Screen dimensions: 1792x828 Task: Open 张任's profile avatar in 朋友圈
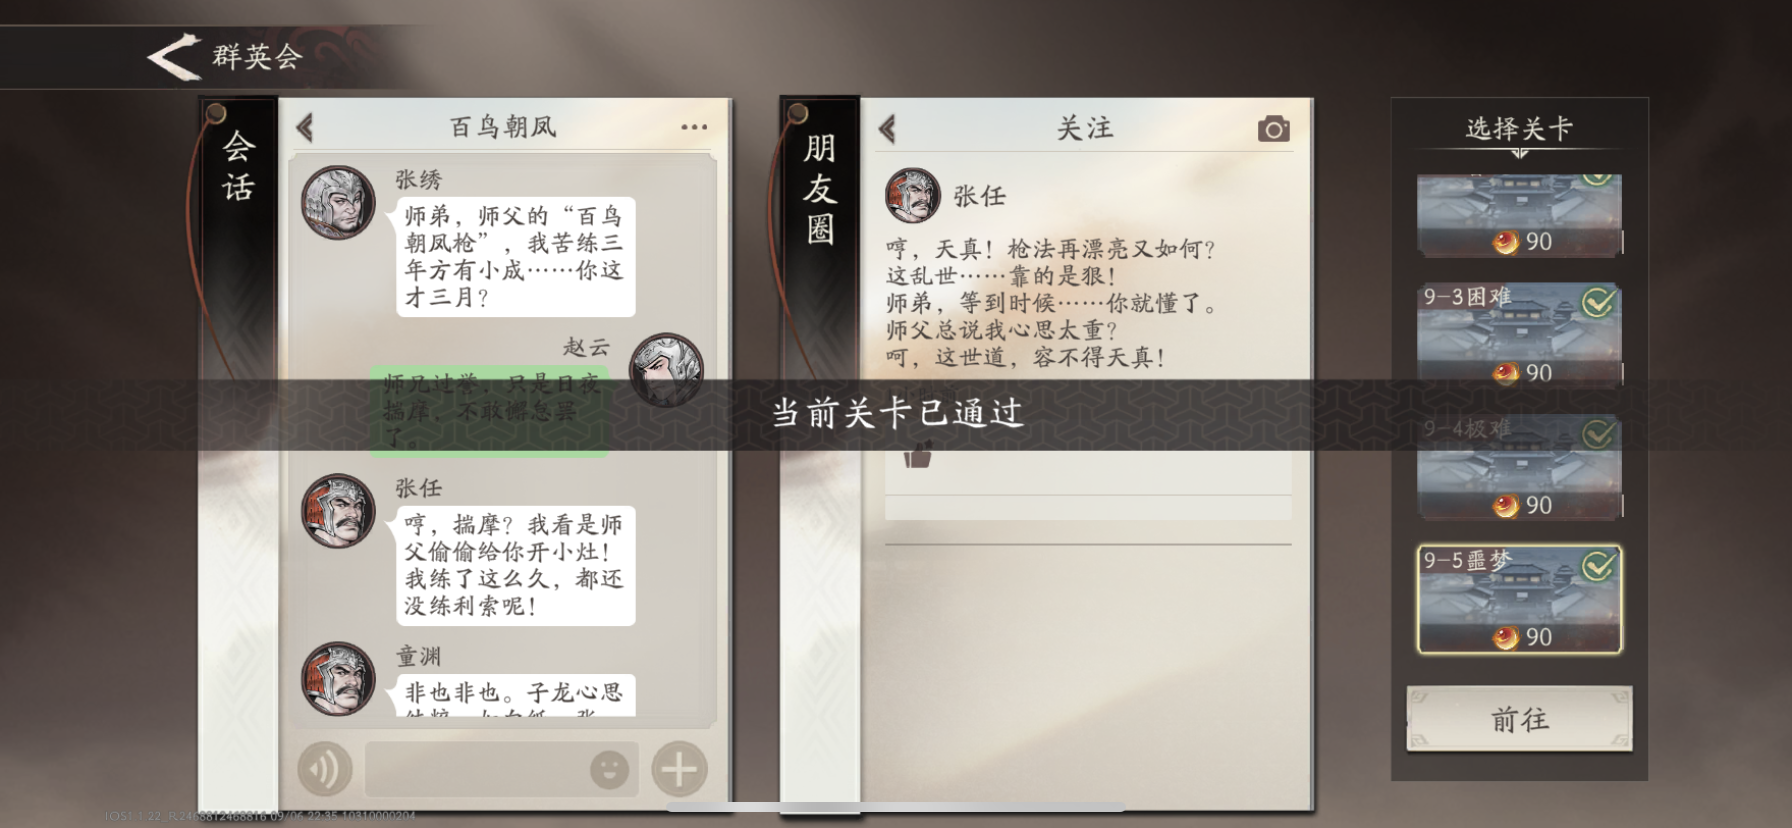913,195
